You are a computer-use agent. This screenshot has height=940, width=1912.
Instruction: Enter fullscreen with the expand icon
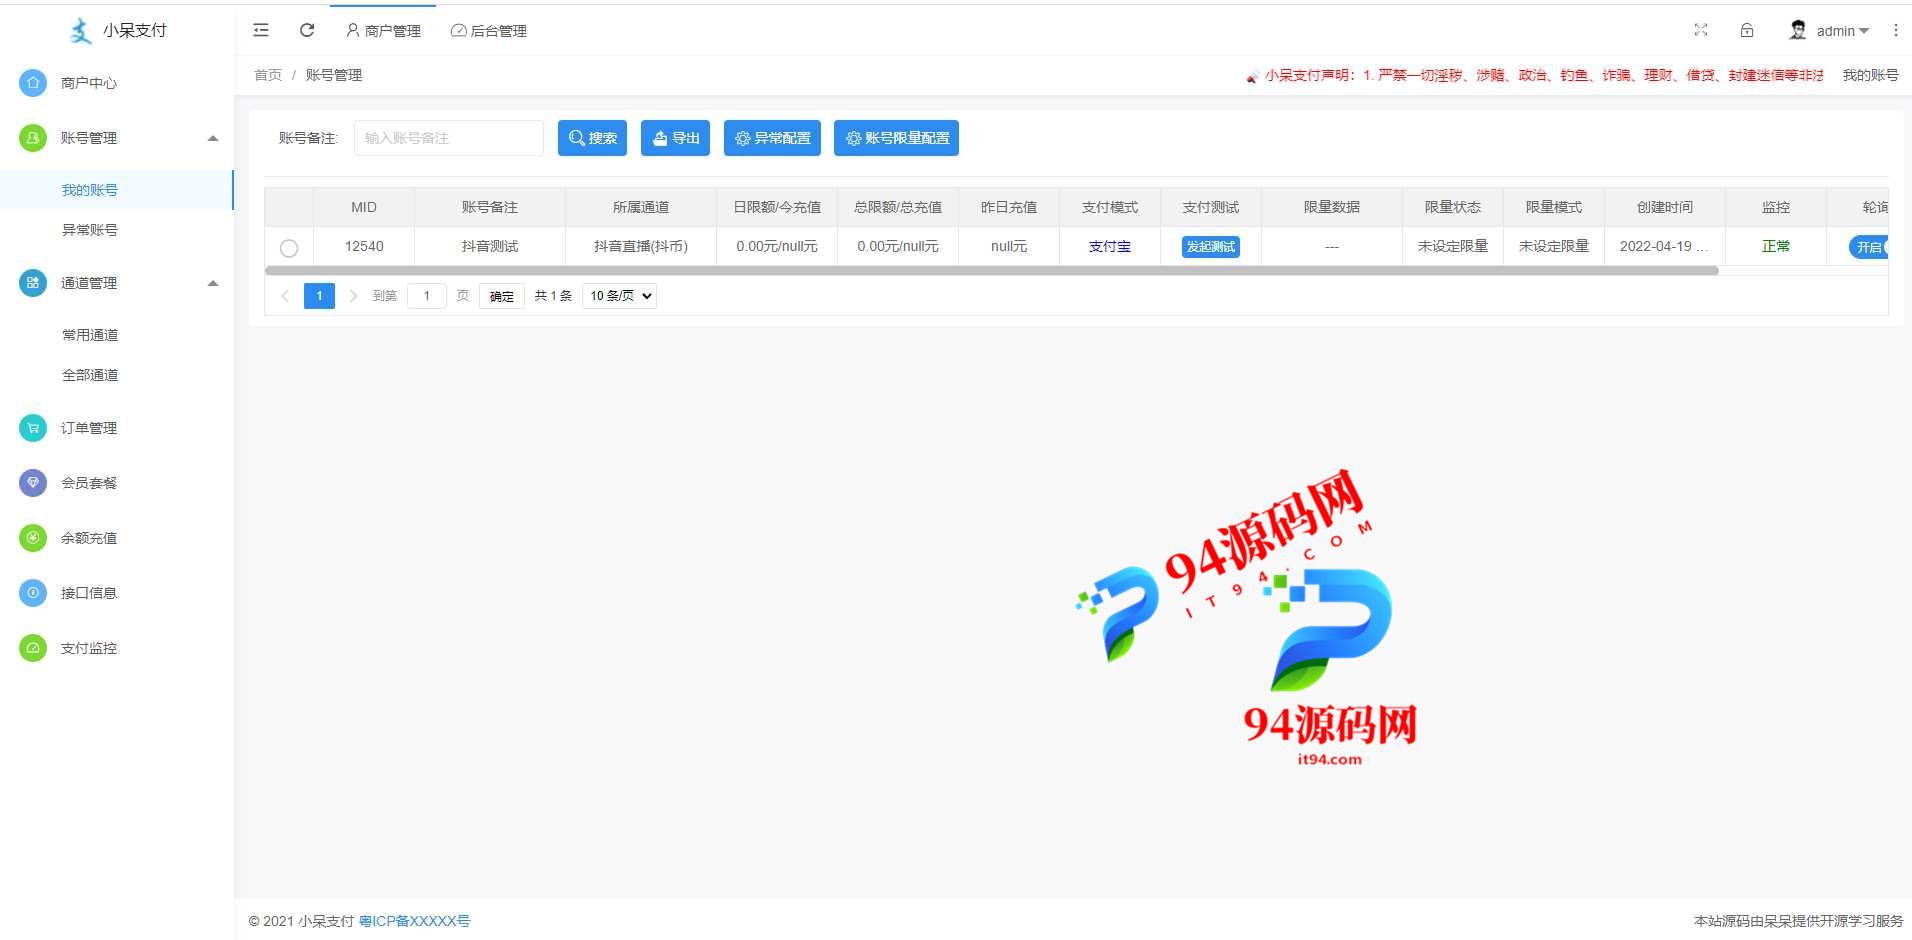tap(1701, 30)
